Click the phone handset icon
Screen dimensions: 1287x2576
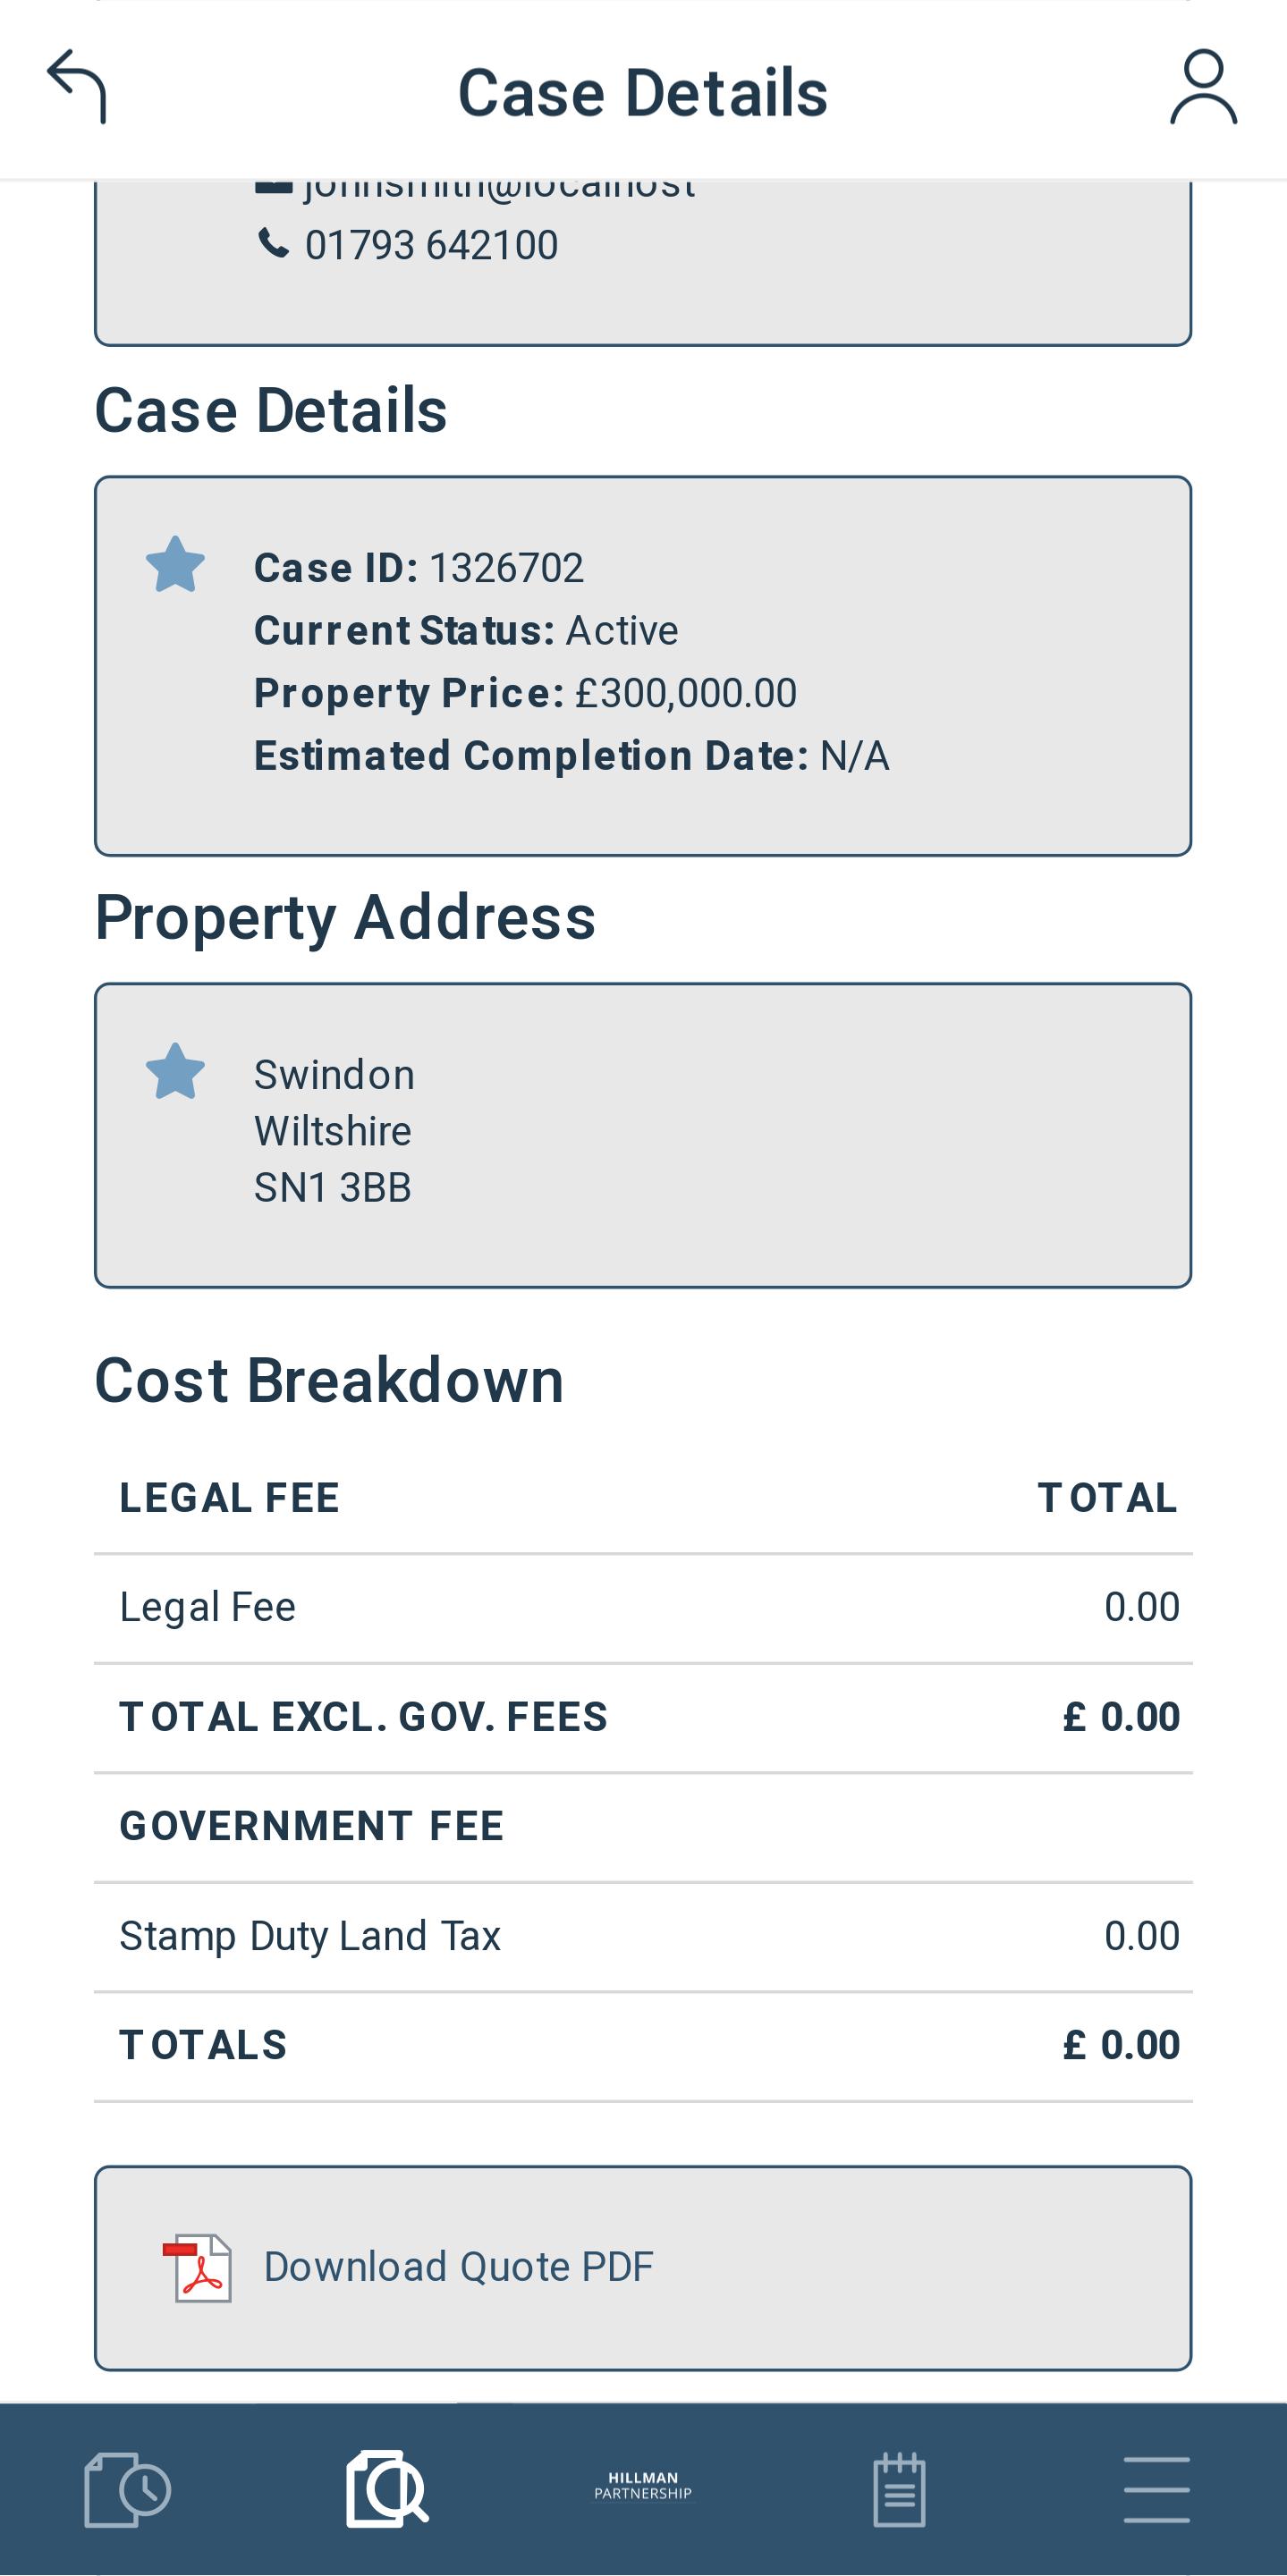(273, 243)
